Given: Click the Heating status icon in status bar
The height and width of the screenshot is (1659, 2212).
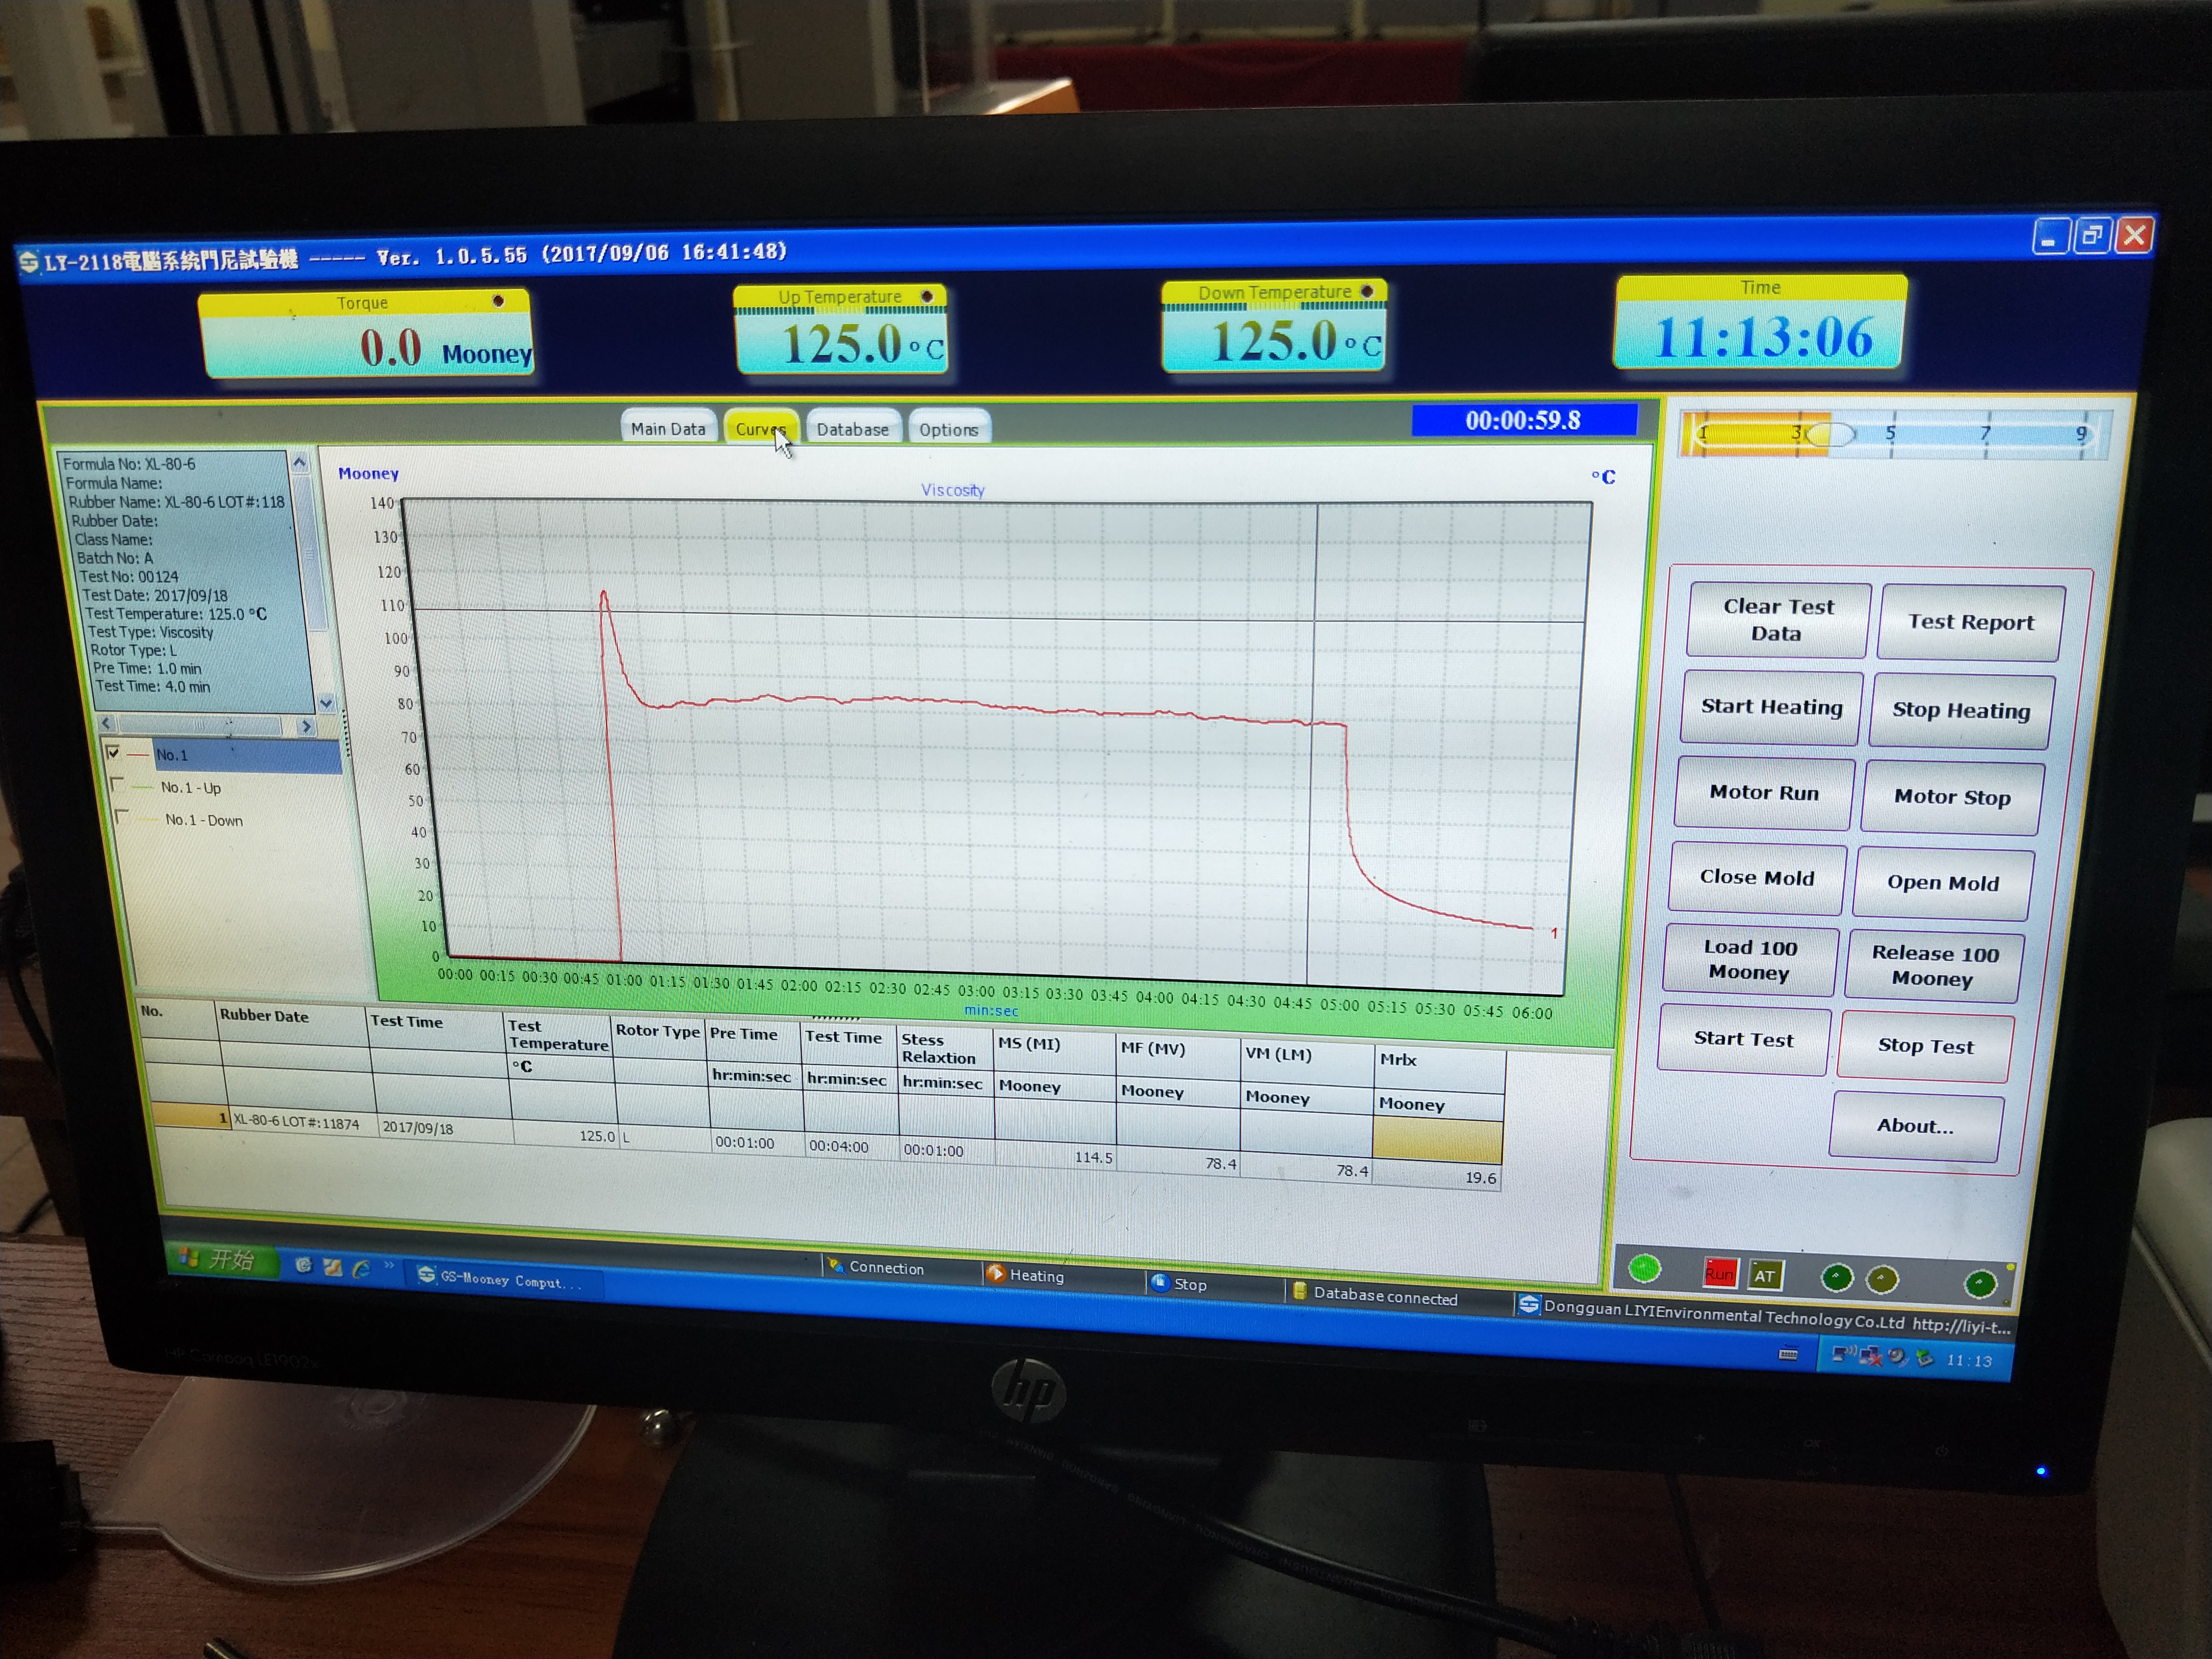Looking at the screenshot, I should coord(995,1273).
